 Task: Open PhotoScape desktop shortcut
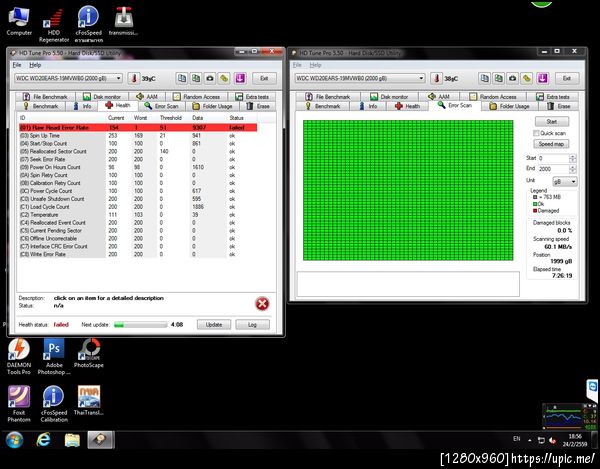point(89,353)
